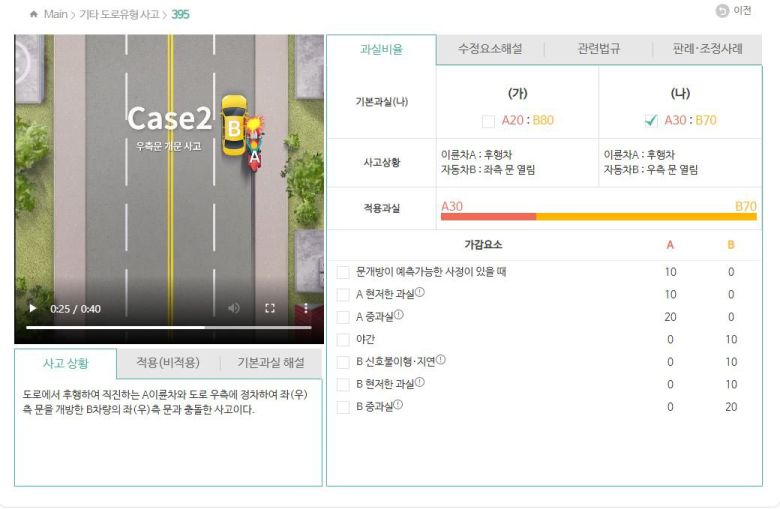Open video more options menu
Image resolution: width=780 pixels, height=509 pixels.
coord(305,308)
